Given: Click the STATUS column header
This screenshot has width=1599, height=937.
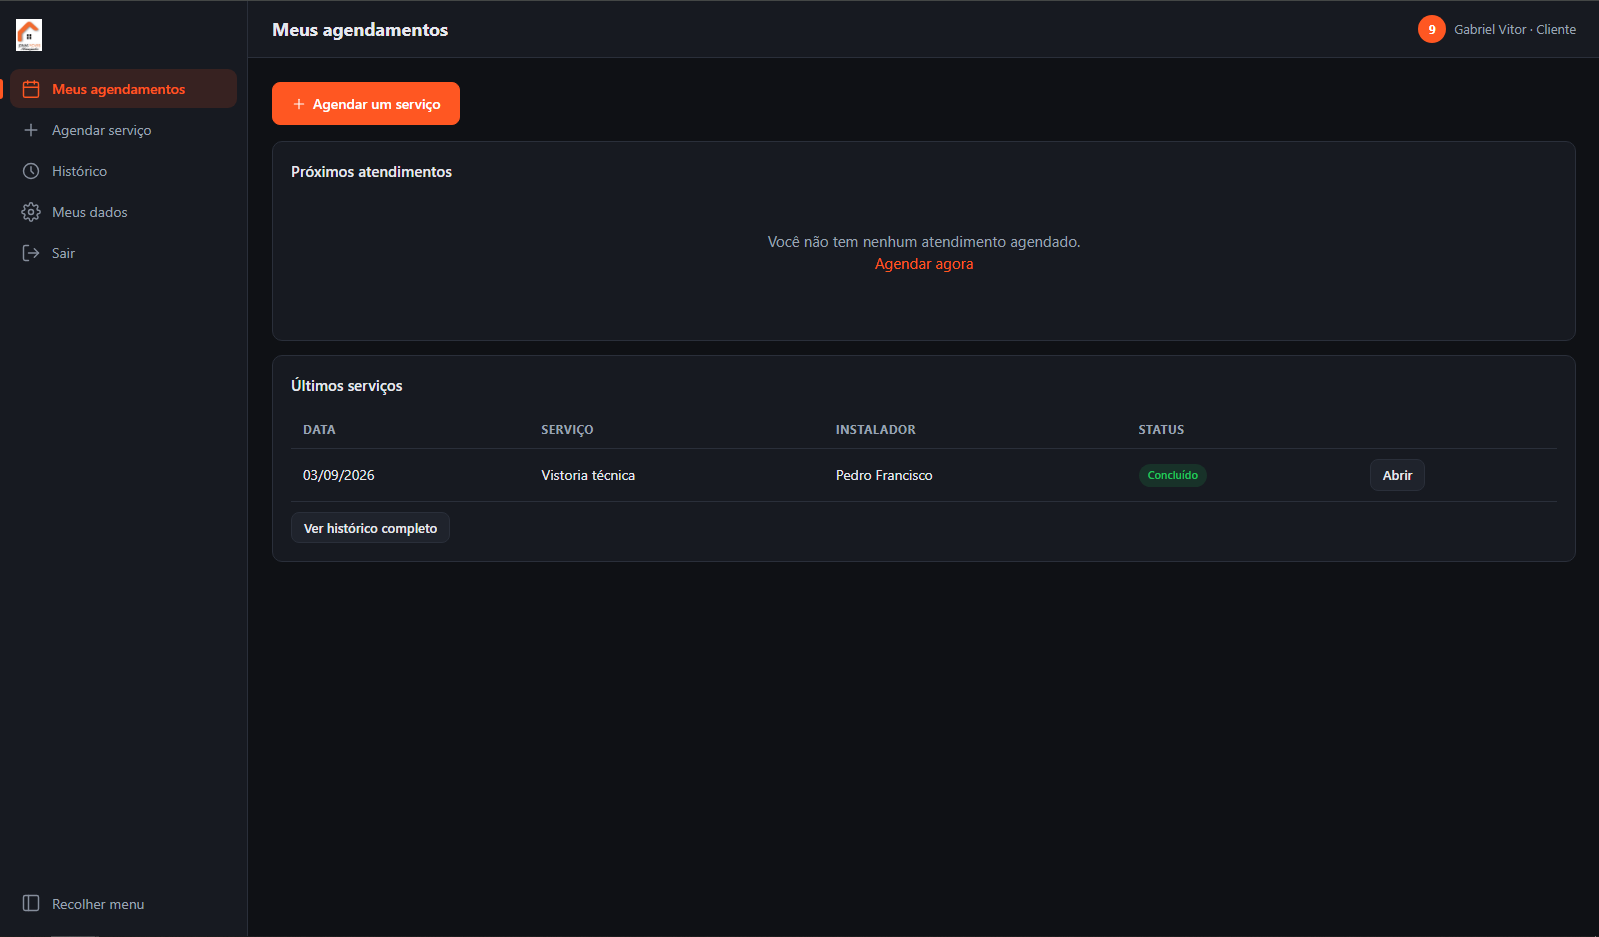Looking at the screenshot, I should [1161, 430].
